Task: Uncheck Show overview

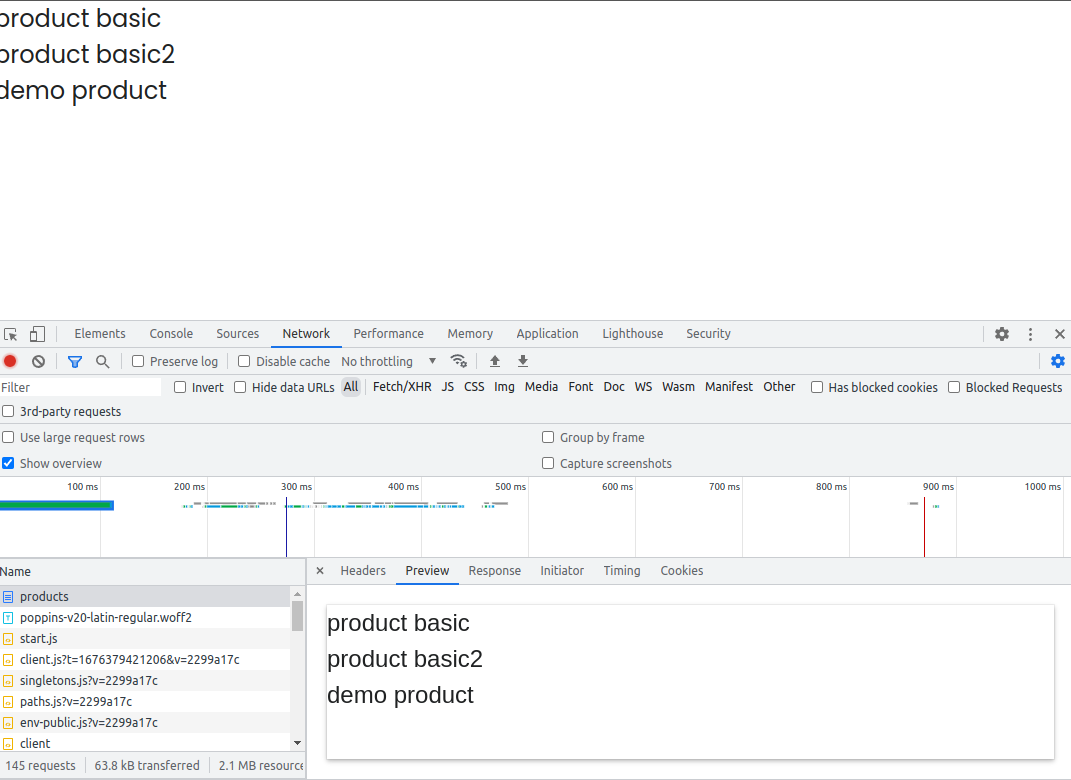Action: coord(8,463)
